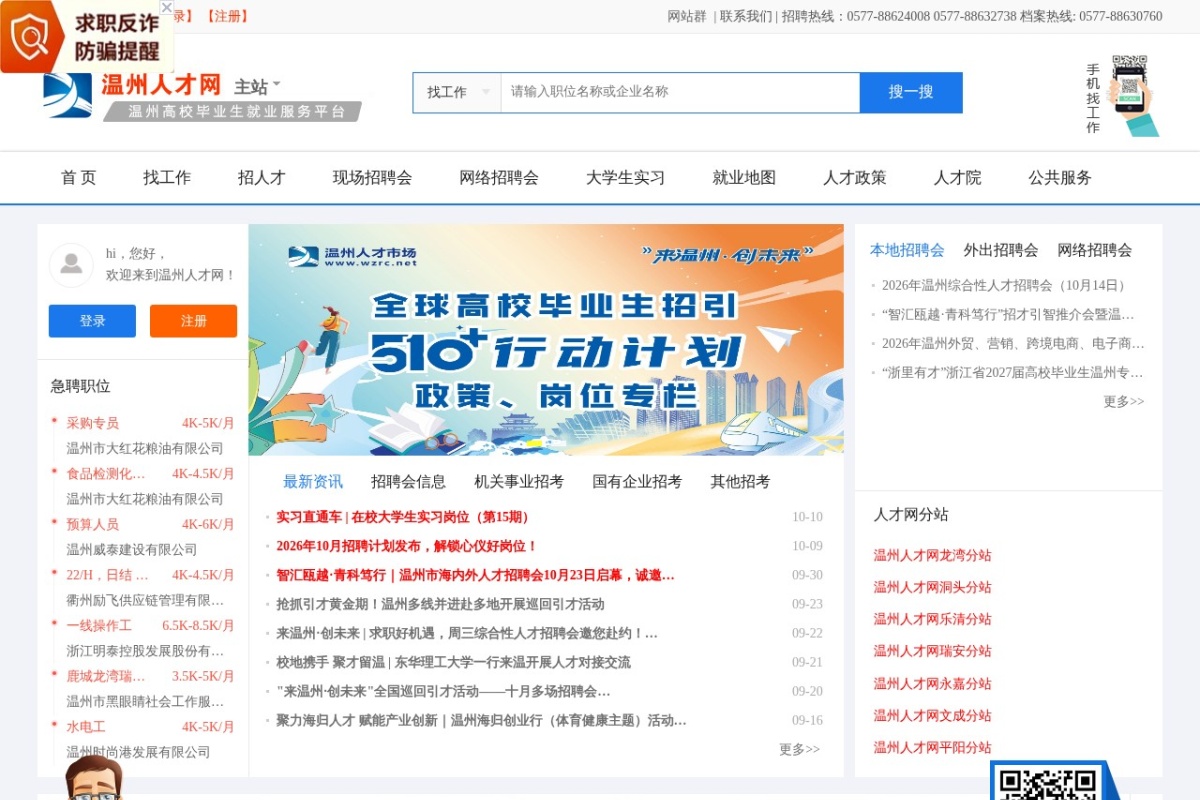1200x800 pixels.
Task: Open the 人才院 navigation item
Action: tap(958, 178)
